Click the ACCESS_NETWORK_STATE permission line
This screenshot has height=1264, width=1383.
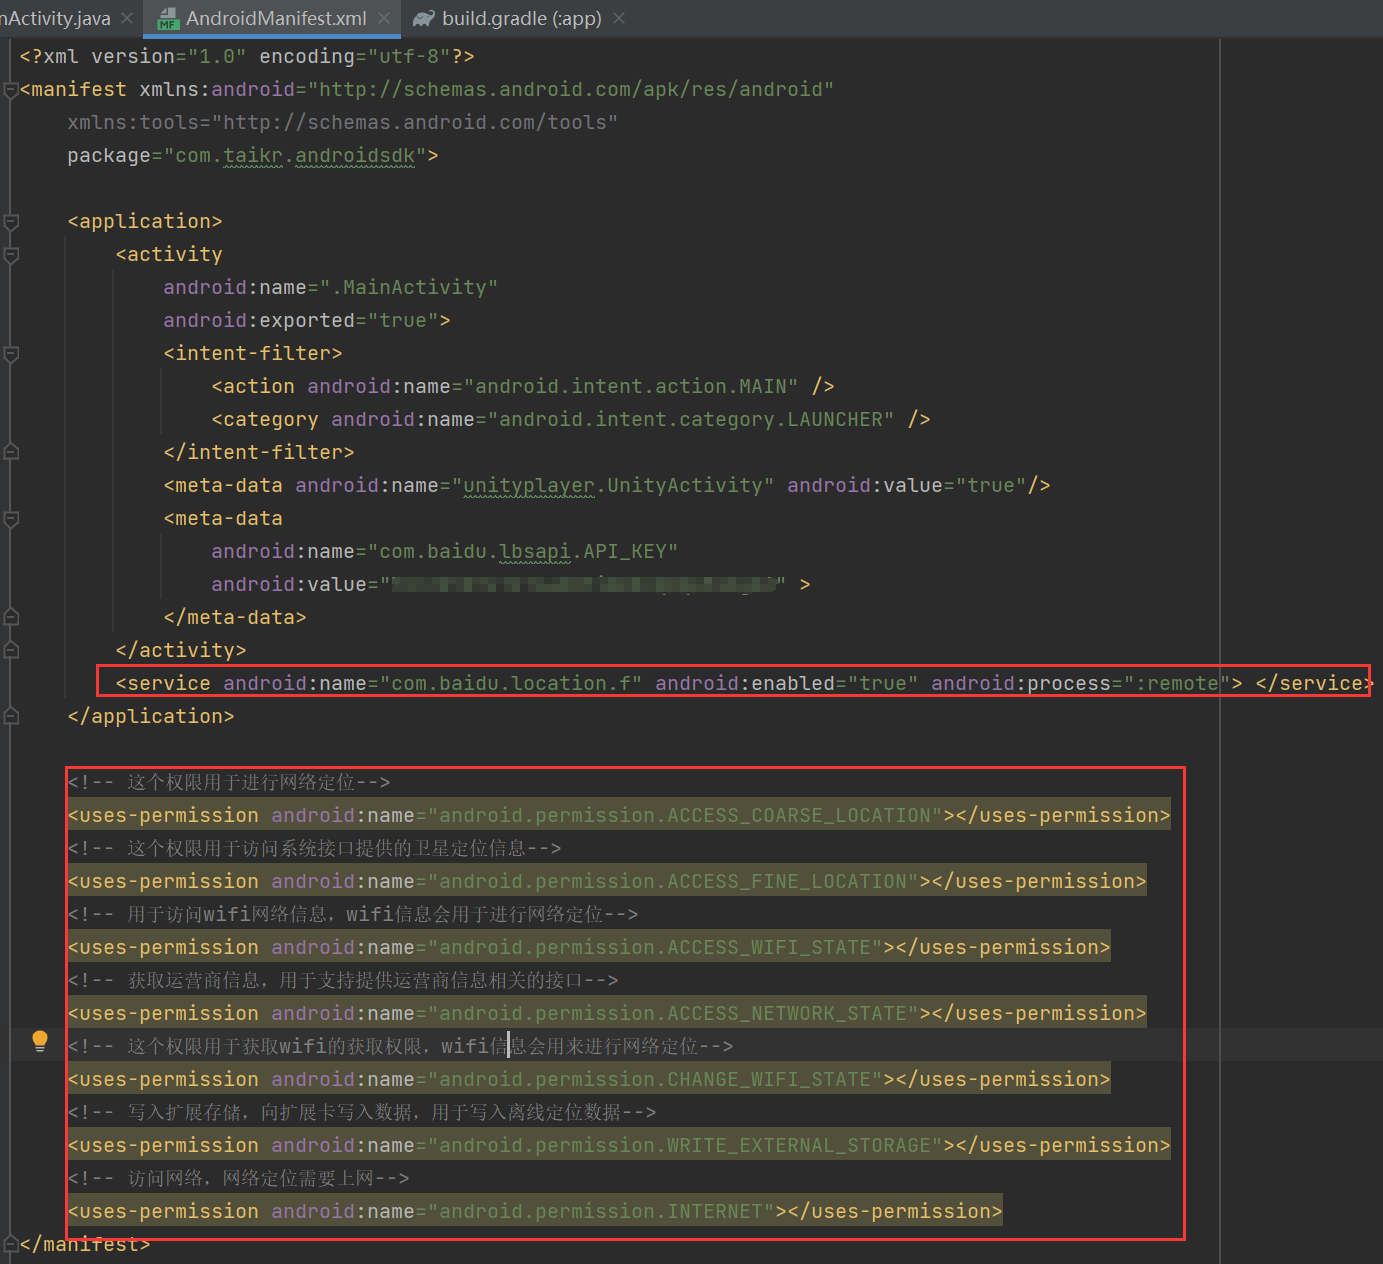pos(607,1013)
